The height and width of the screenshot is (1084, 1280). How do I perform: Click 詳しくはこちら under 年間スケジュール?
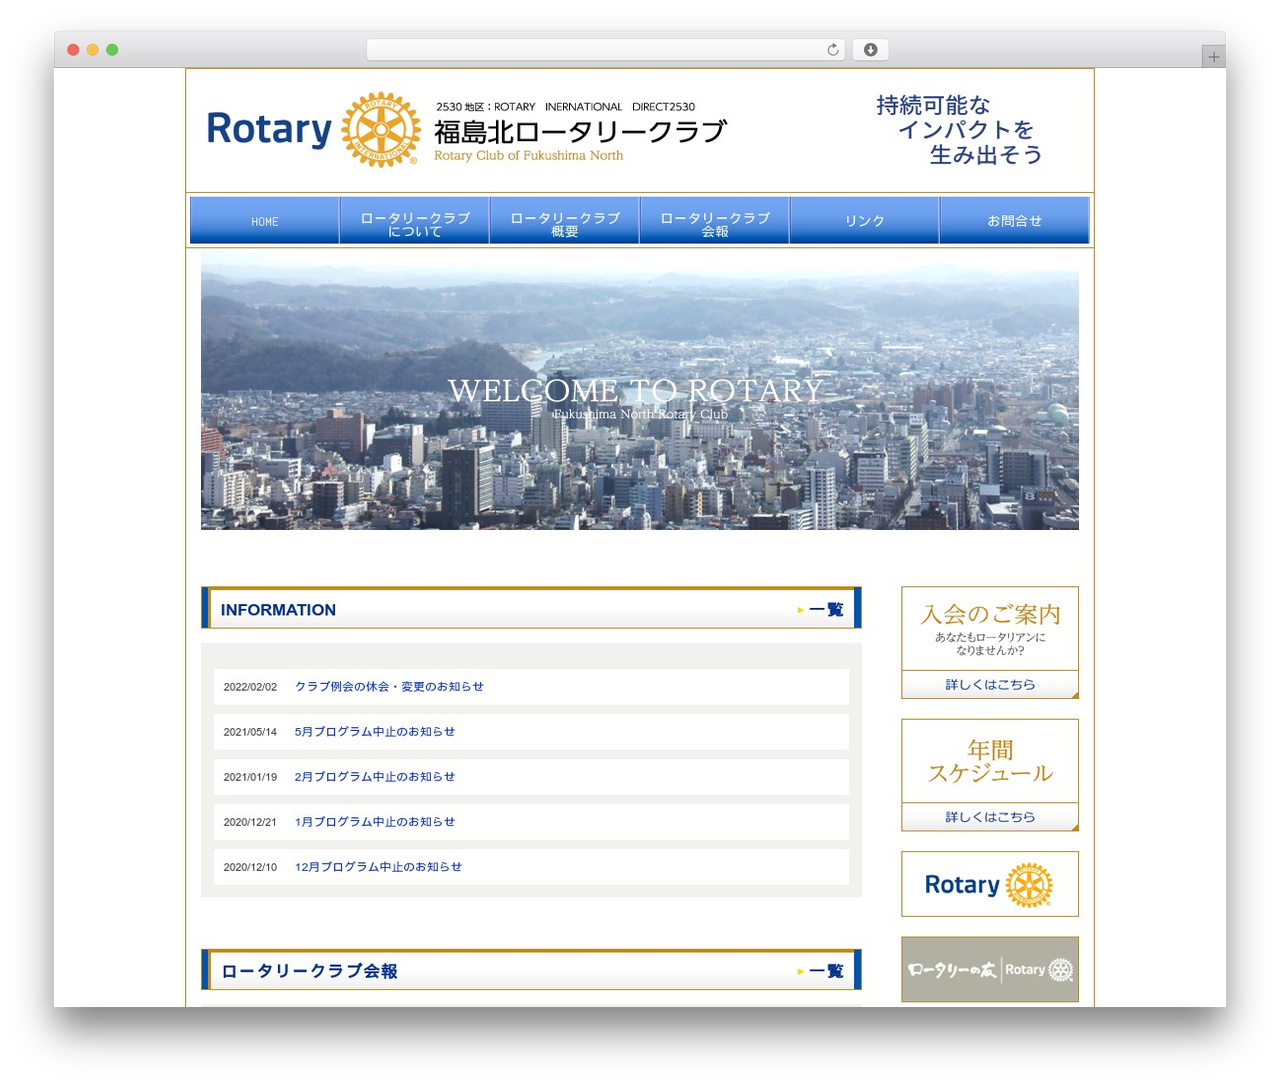point(990,817)
